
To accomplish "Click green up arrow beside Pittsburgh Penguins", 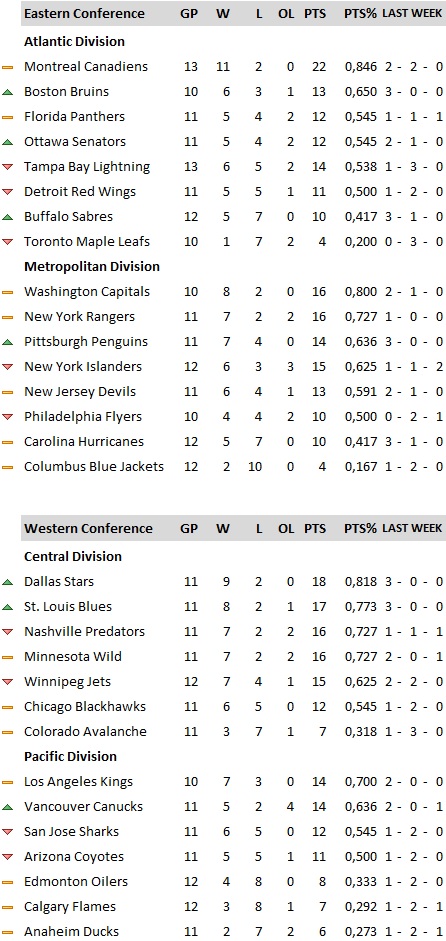I will tap(7, 342).
